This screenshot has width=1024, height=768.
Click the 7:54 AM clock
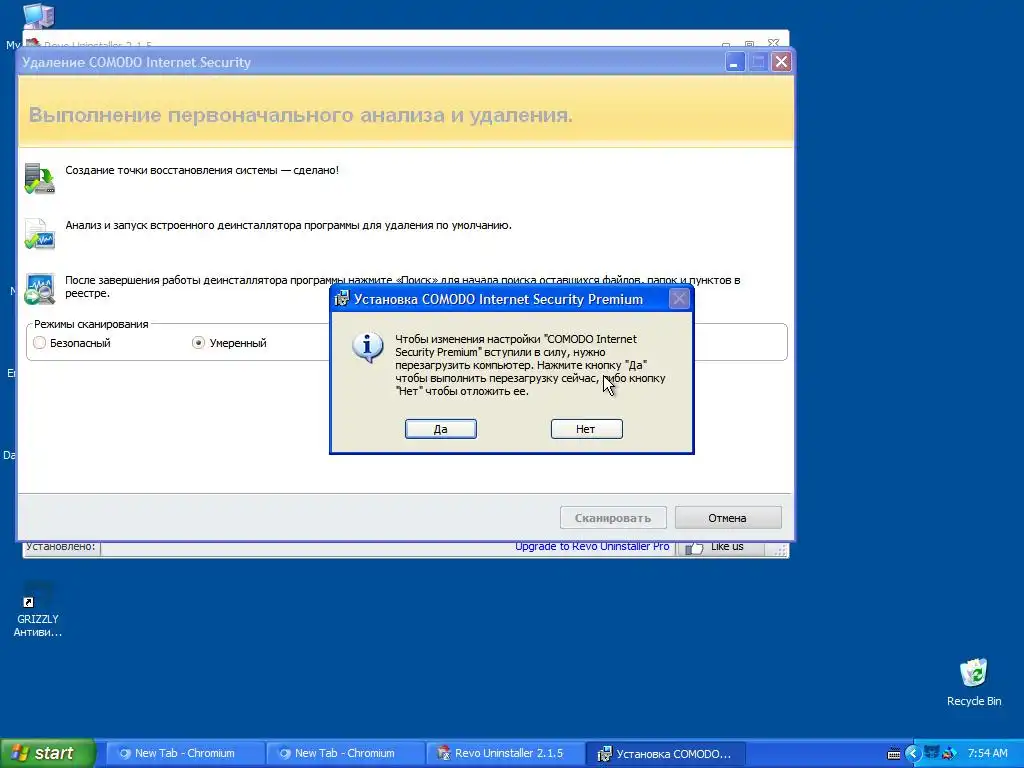click(x=987, y=754)
